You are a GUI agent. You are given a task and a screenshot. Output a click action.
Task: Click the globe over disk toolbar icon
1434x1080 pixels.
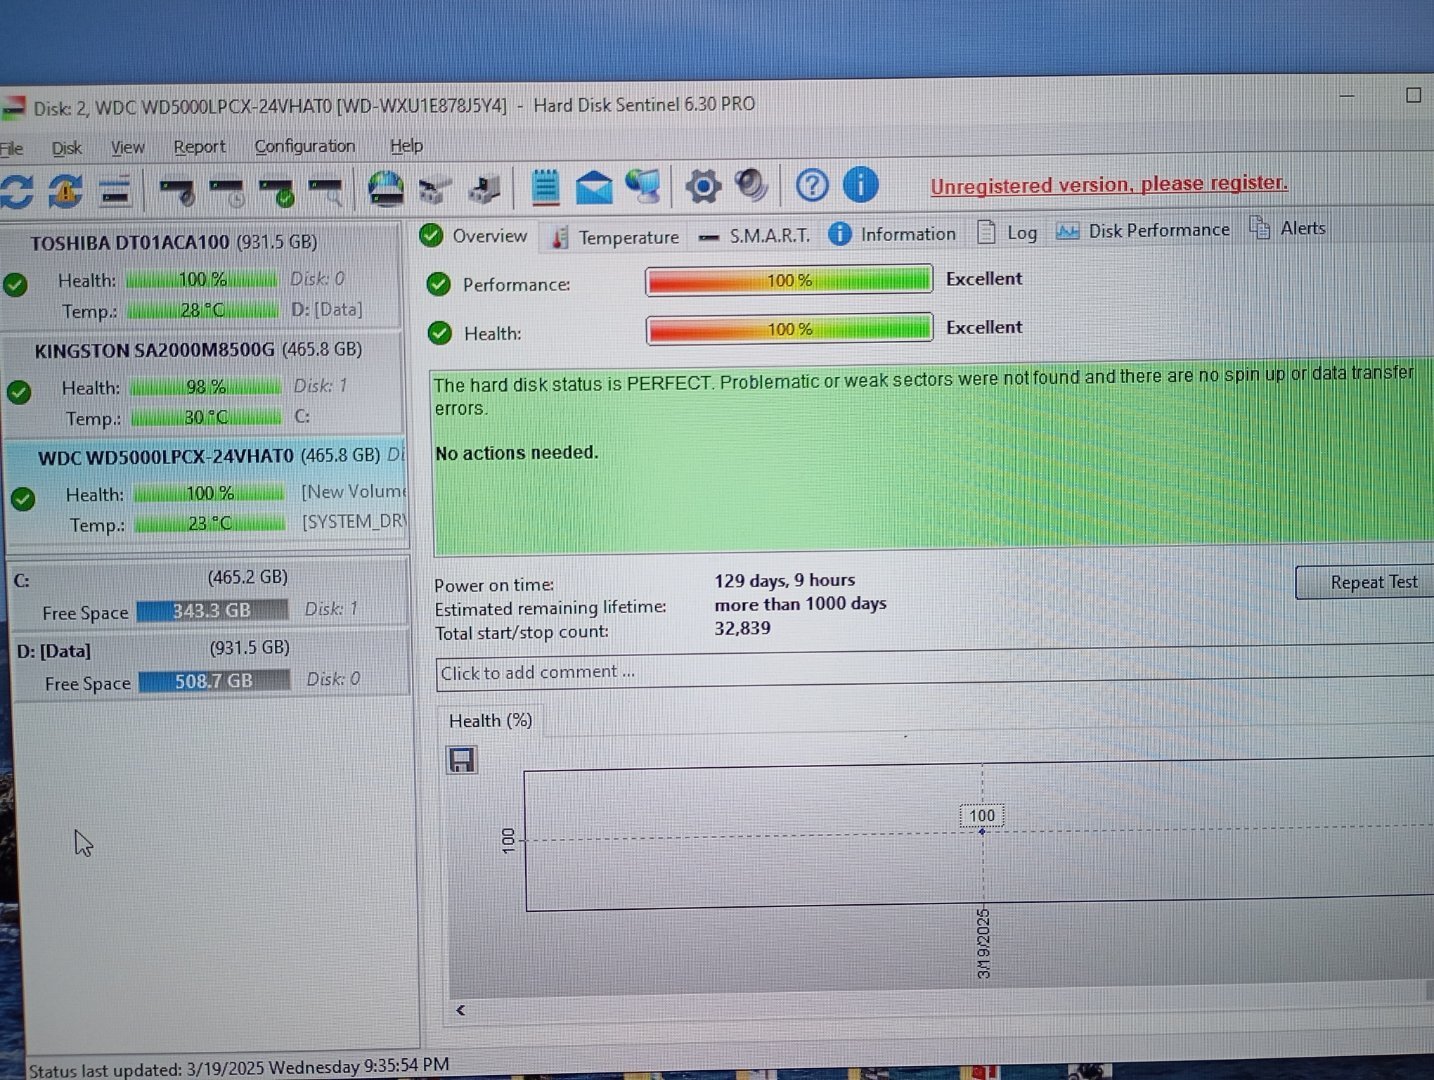tap(385, 189)
